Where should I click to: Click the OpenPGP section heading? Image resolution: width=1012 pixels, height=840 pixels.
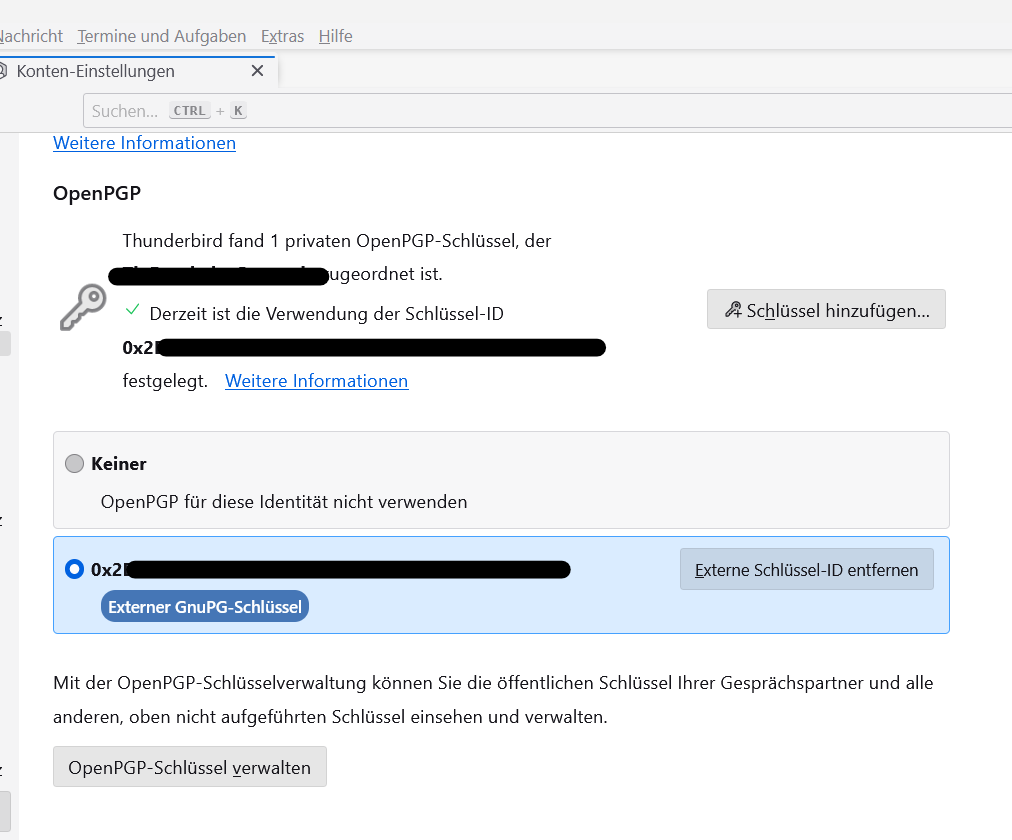97,193
